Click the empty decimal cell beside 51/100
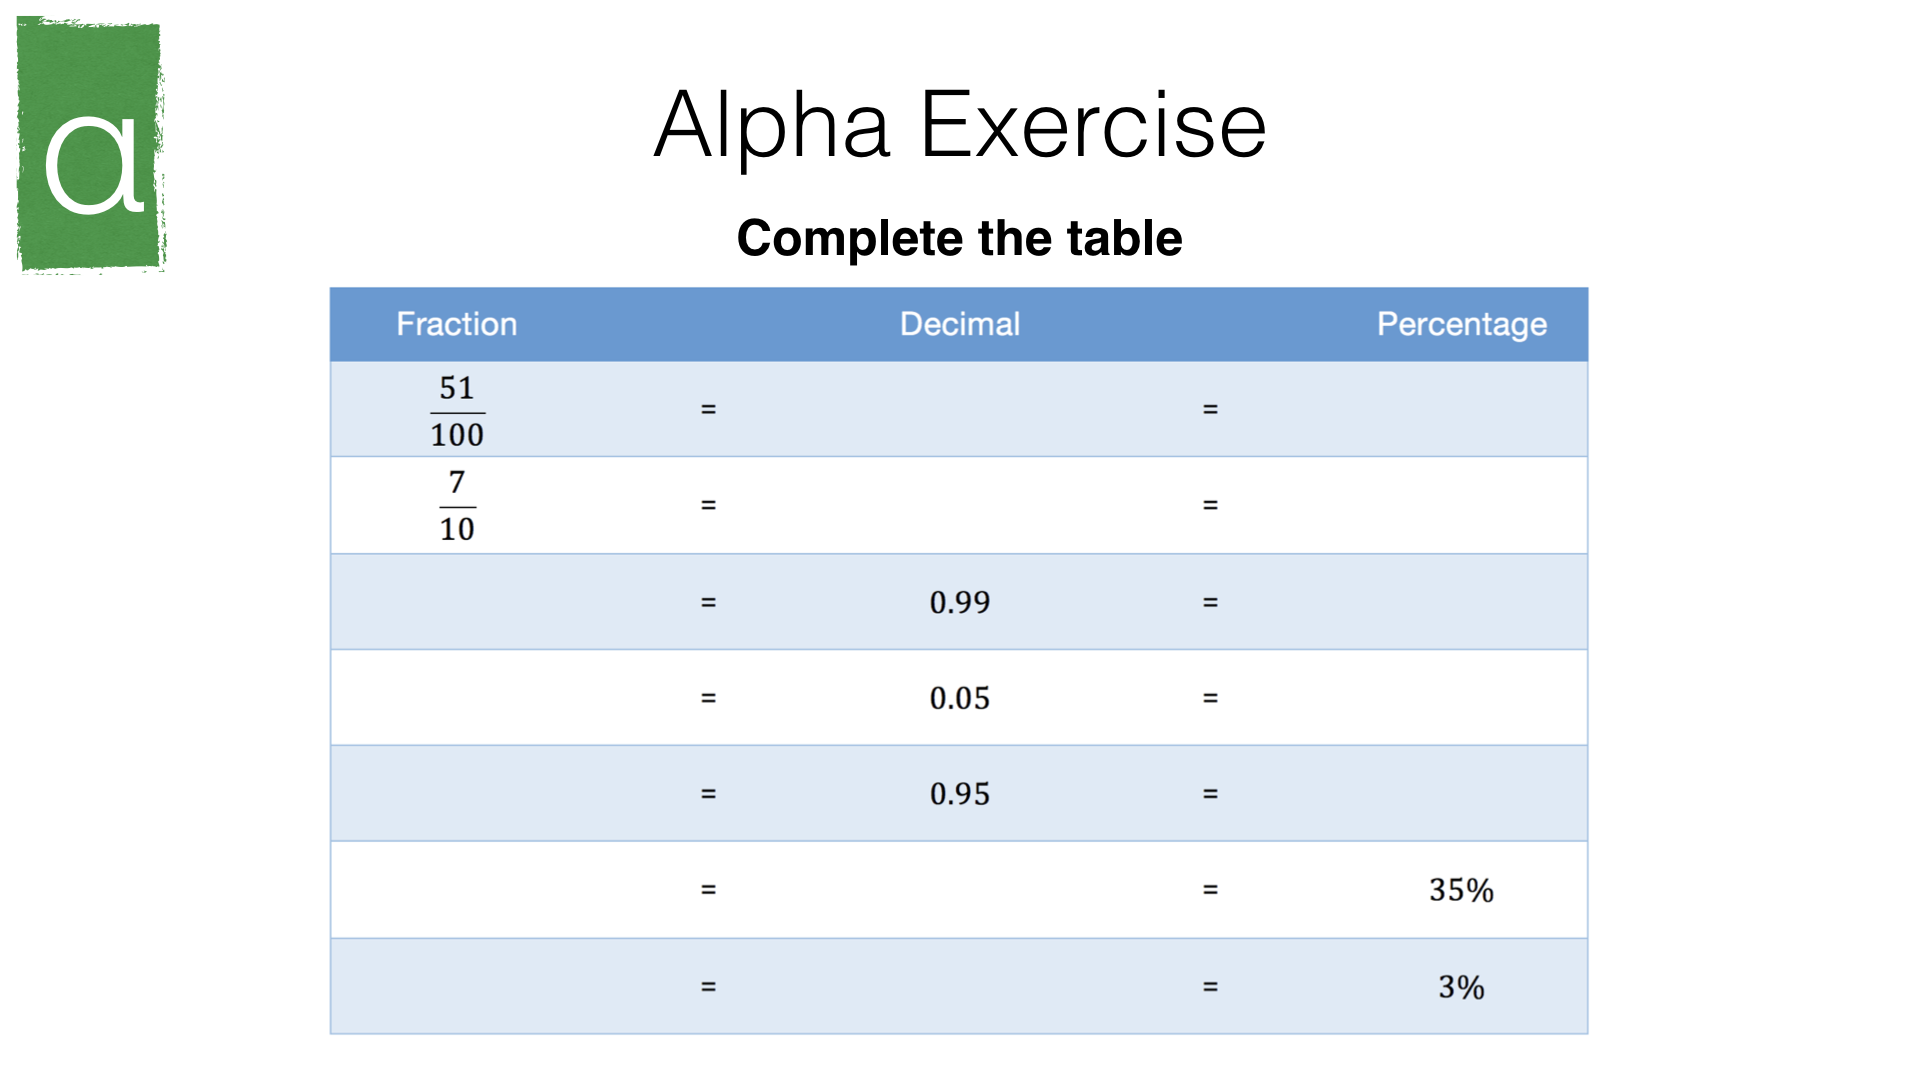 pyautogui.click(x=960, y=410)
